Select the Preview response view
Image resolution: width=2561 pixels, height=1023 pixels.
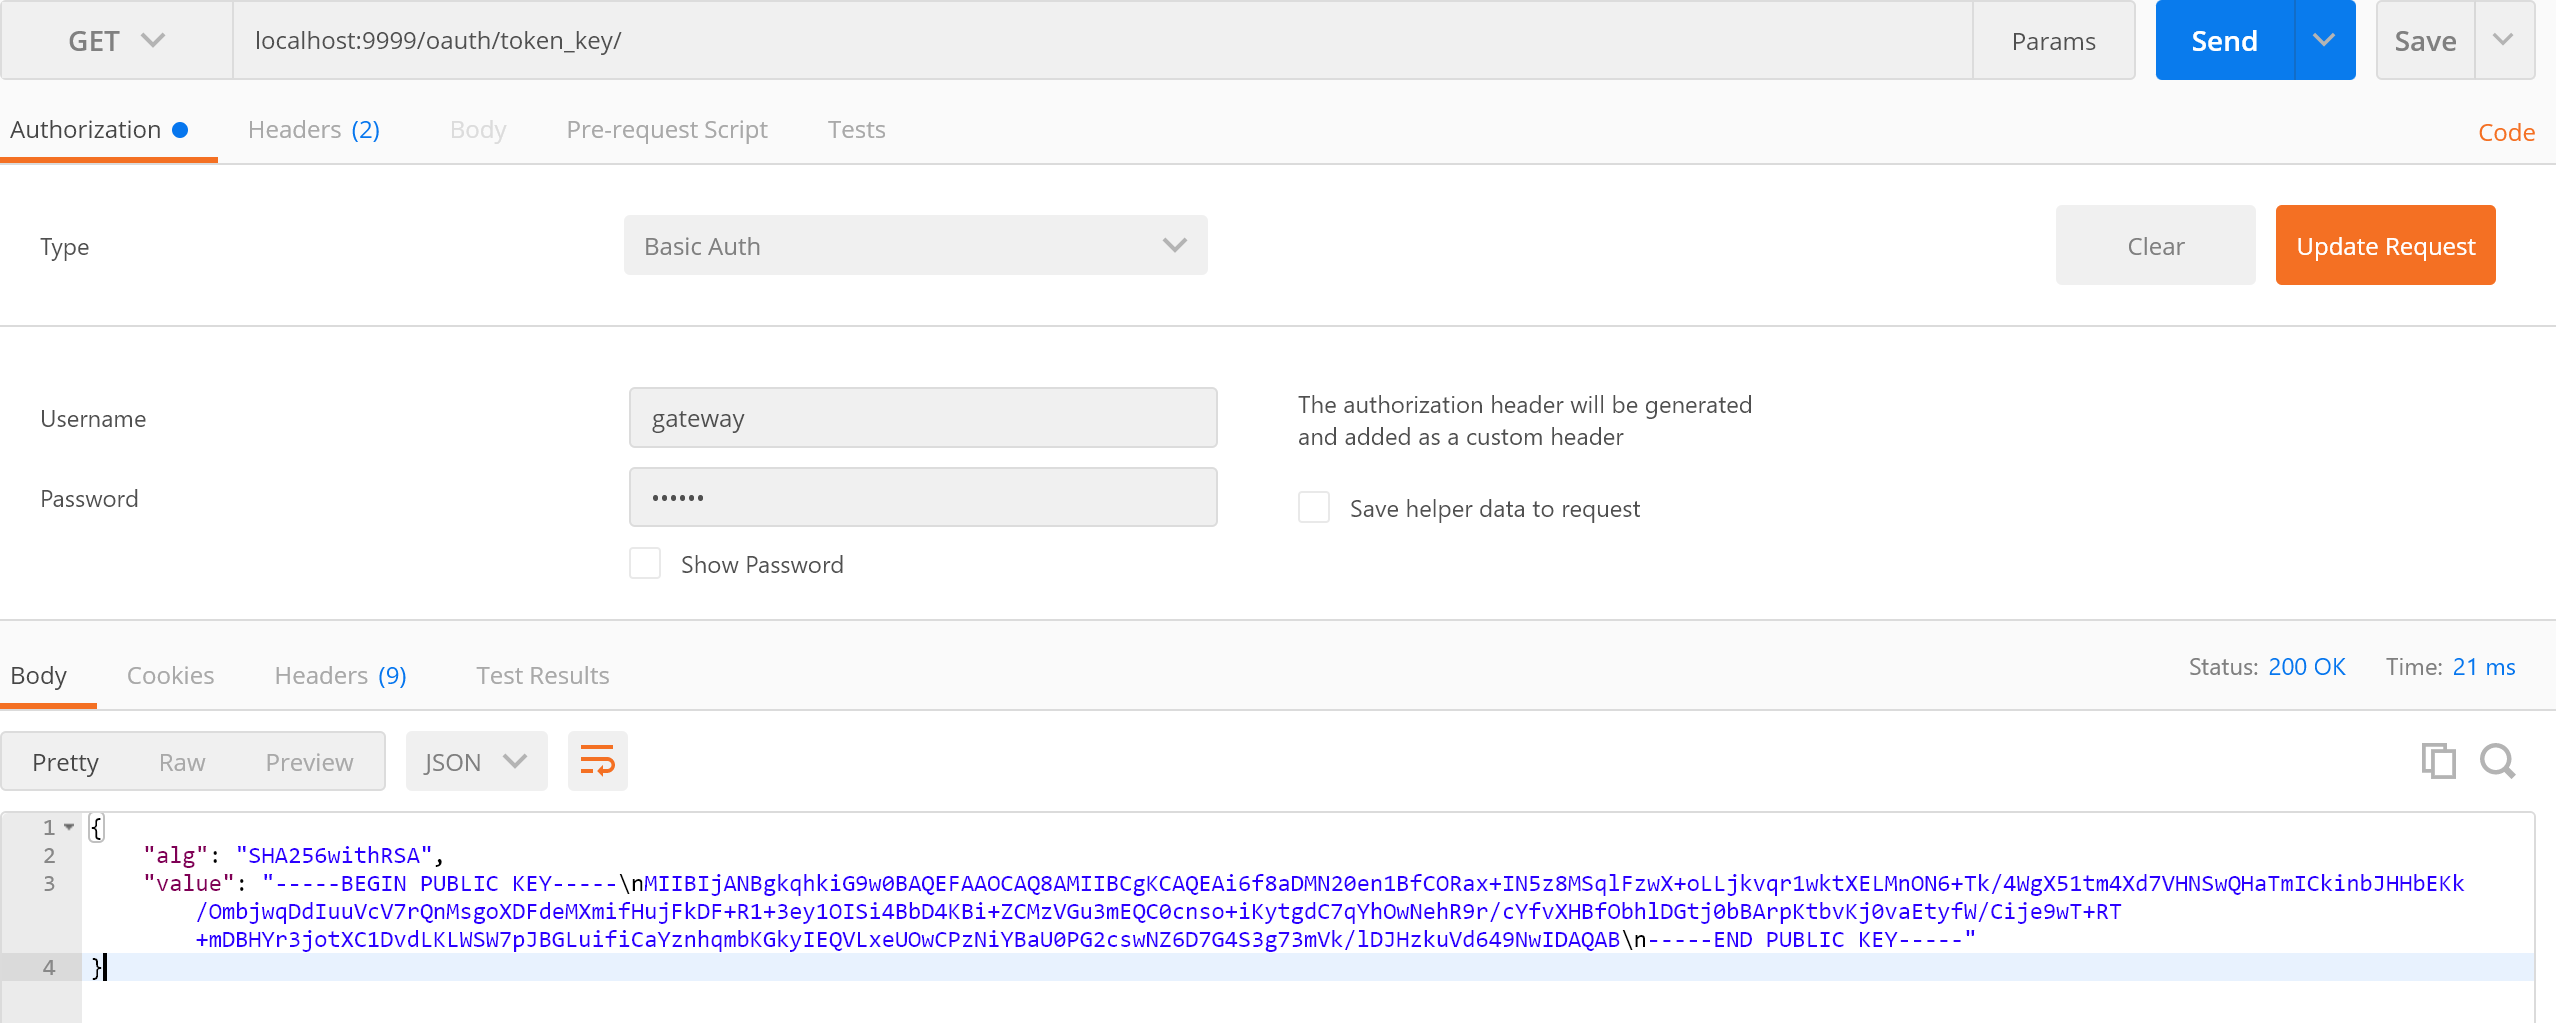309,762
